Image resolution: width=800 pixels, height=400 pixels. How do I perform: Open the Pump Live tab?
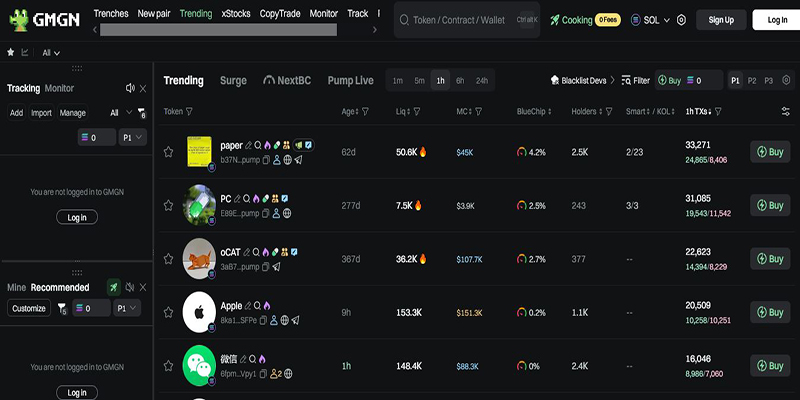point(351,81)
